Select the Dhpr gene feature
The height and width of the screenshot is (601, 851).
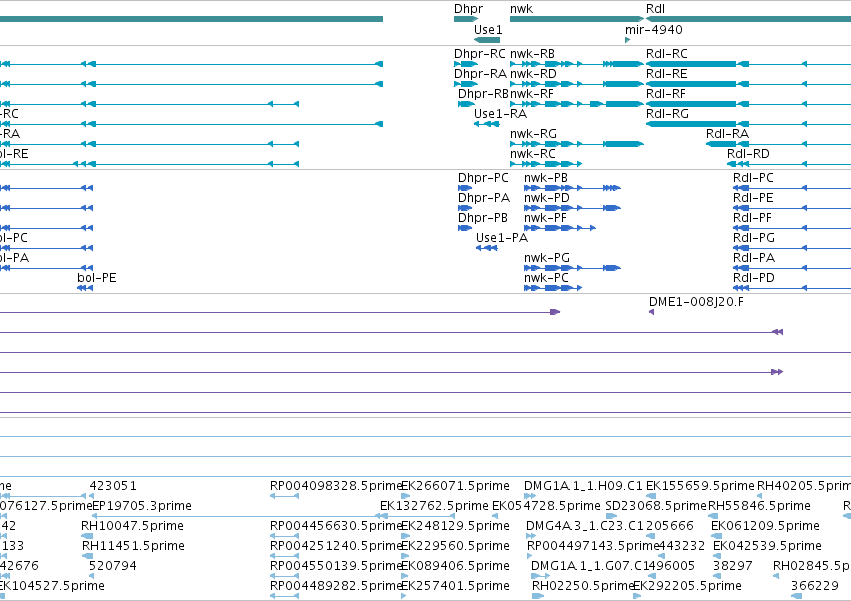point(466,19)
